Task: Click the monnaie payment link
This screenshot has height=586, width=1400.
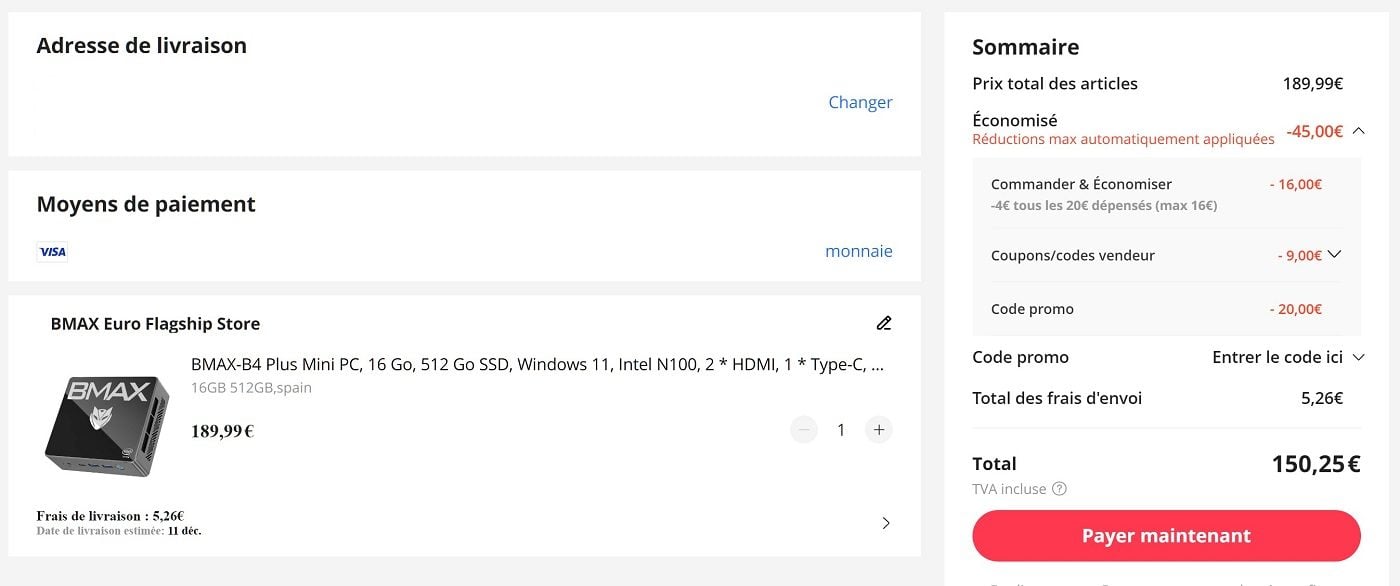Action: click(x=859, y=251)
